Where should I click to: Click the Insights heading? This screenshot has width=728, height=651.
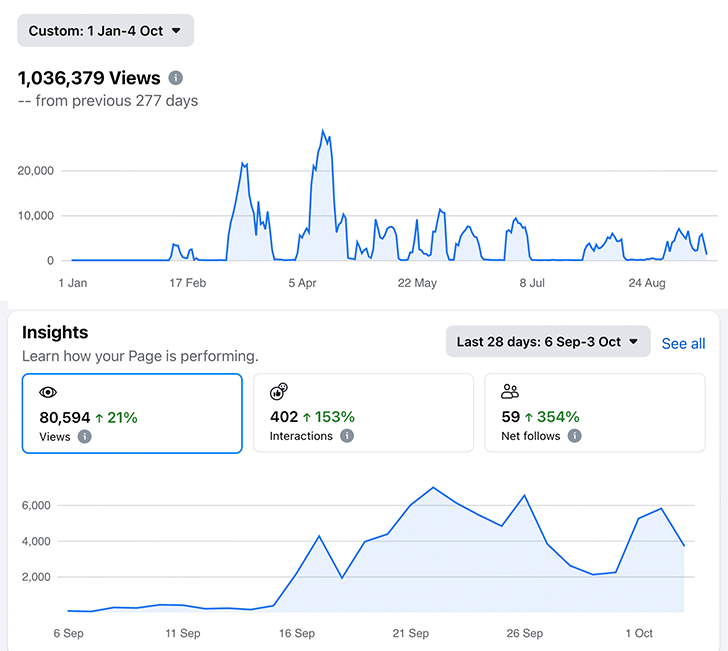click(55, 332)
